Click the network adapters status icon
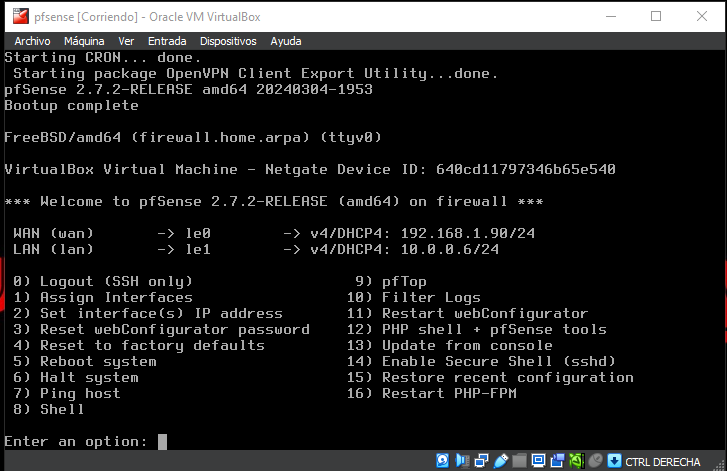 coord(481,461)
